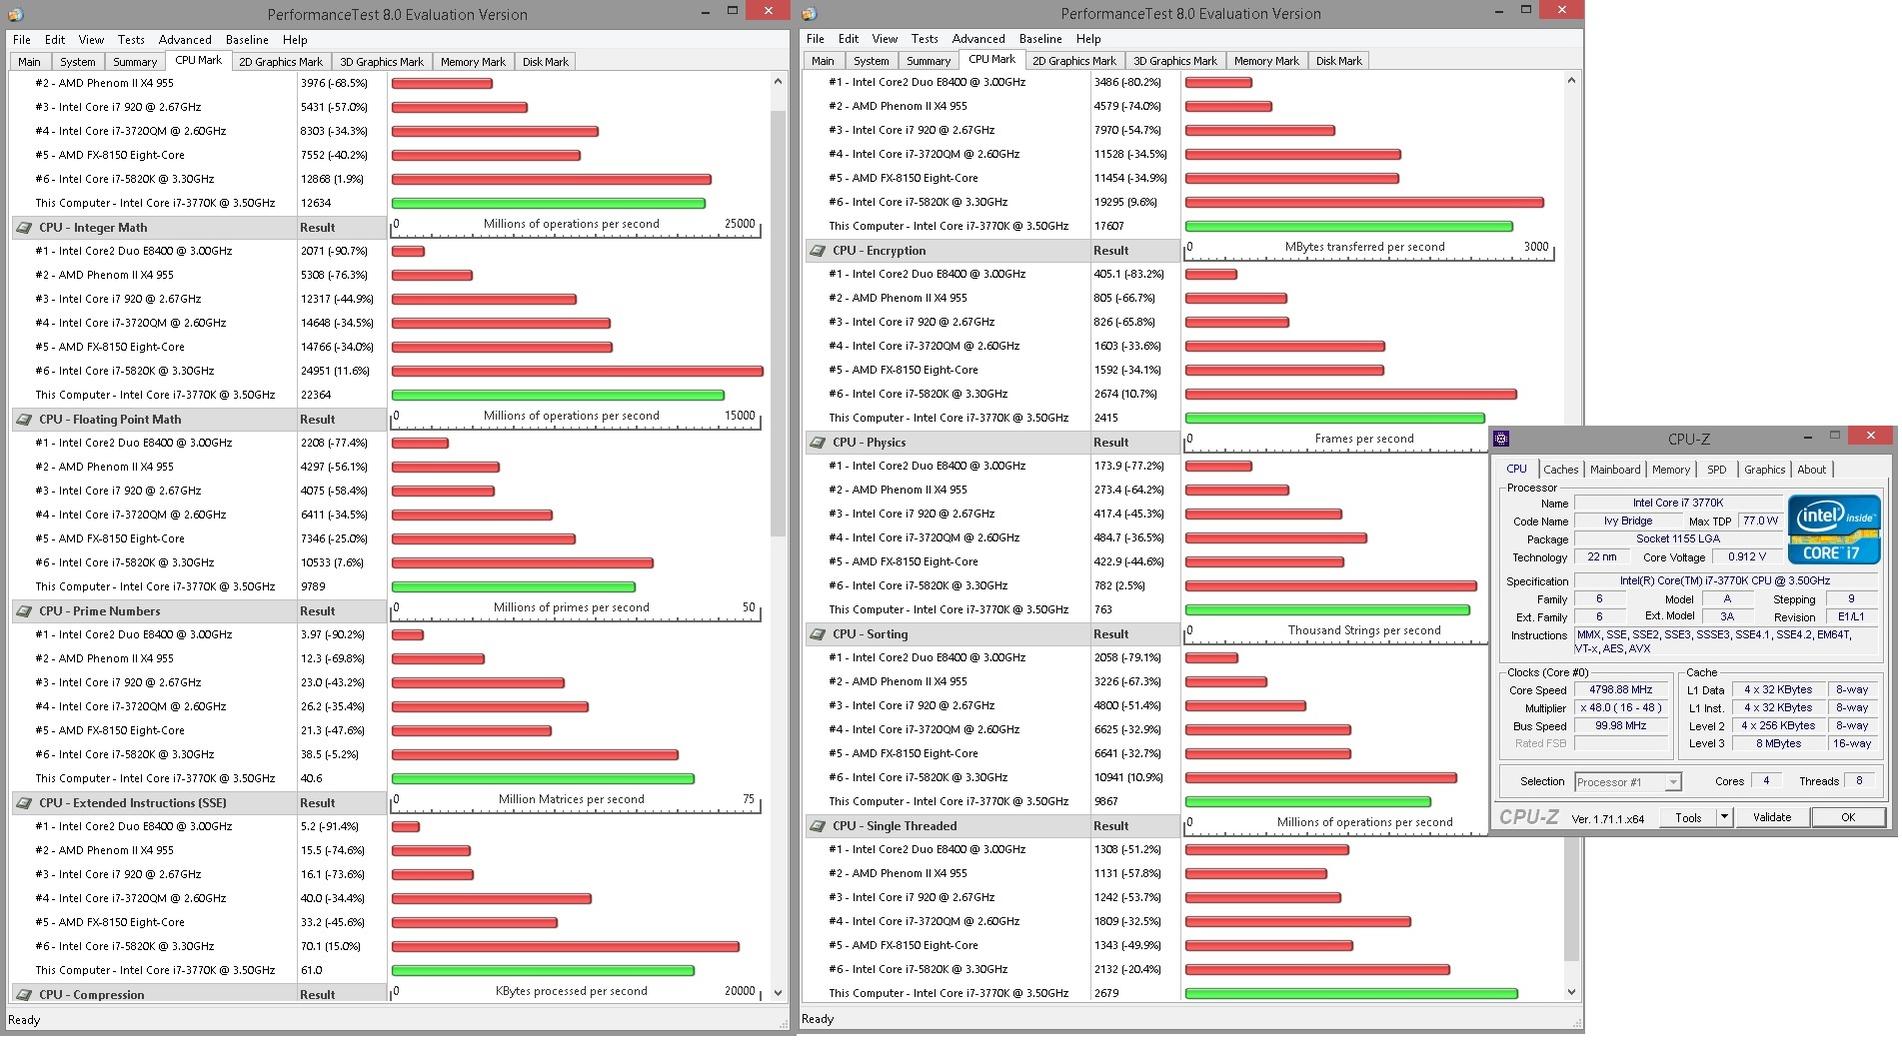This screenshot has height=1050, width=1902.
Task: Click the left window vertical scrollbar thumb
Action: 778,322
